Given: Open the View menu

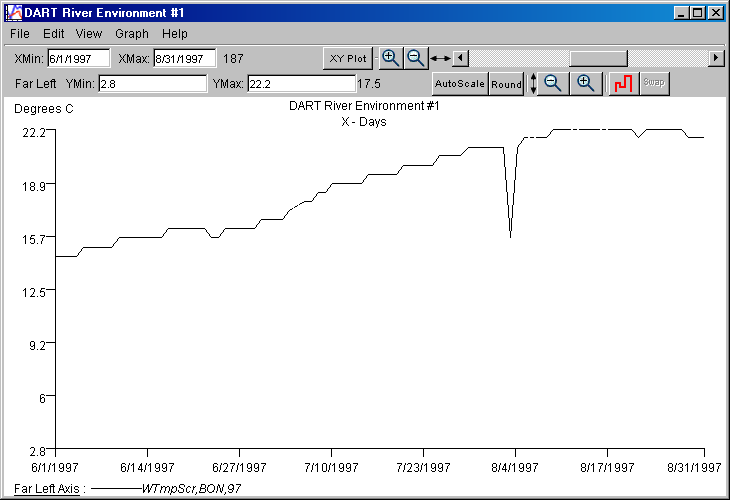Looking at the screenshot, I should pos(89,34).
